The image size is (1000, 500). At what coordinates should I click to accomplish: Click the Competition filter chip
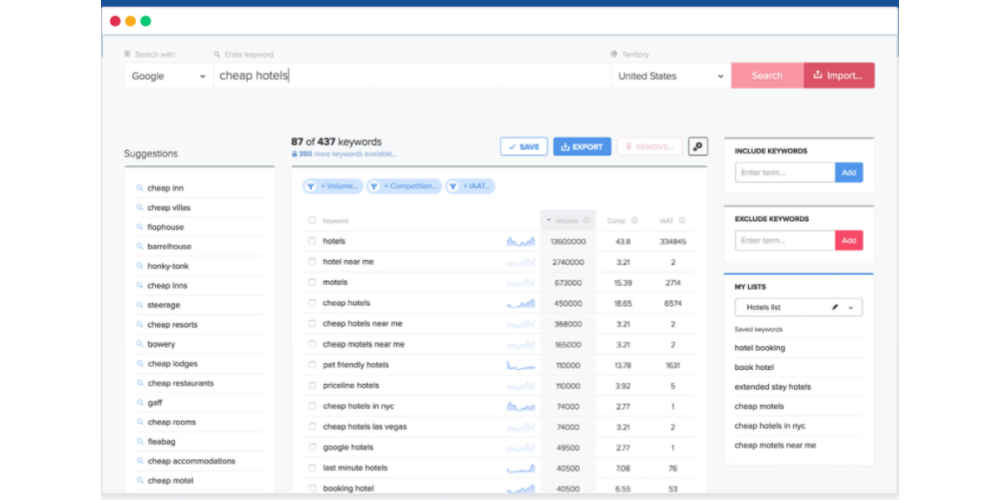[x=404, y=186]
